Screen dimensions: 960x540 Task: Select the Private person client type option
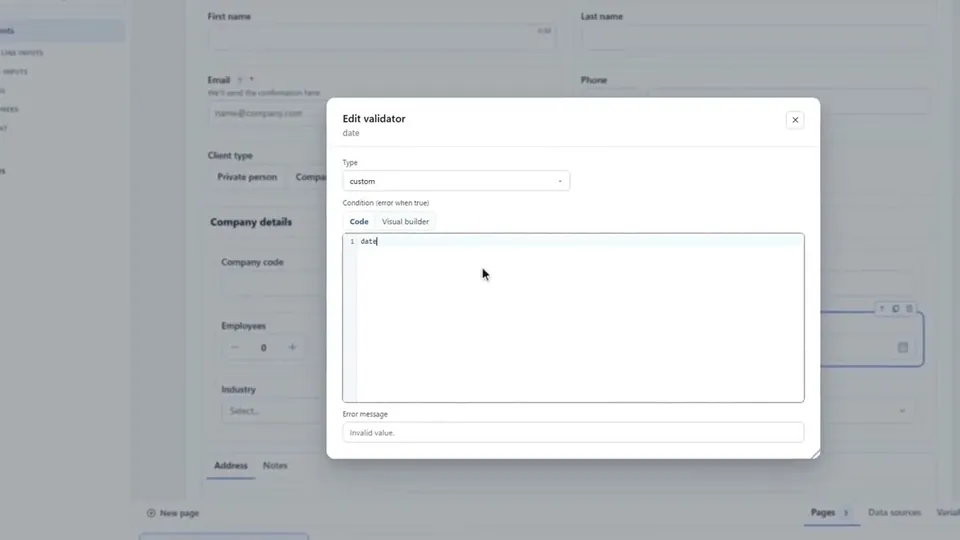pyautogui.click(x=247, y=177)
